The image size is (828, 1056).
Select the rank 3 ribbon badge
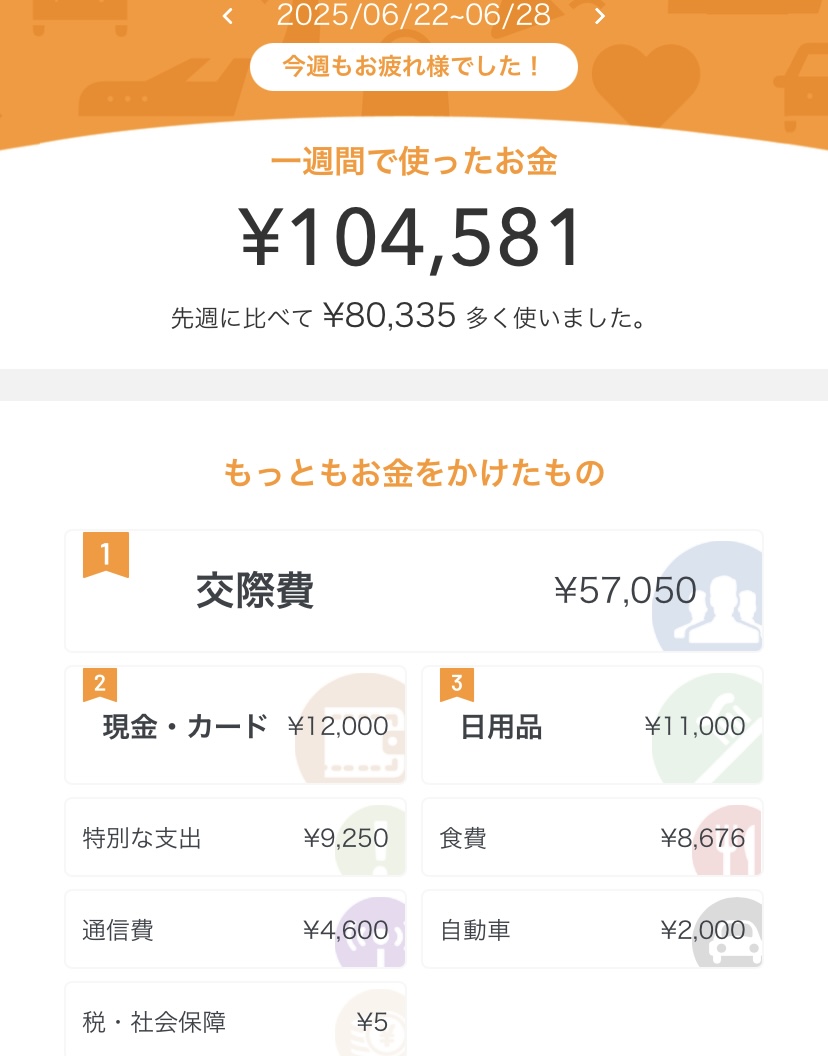[457, 686]
